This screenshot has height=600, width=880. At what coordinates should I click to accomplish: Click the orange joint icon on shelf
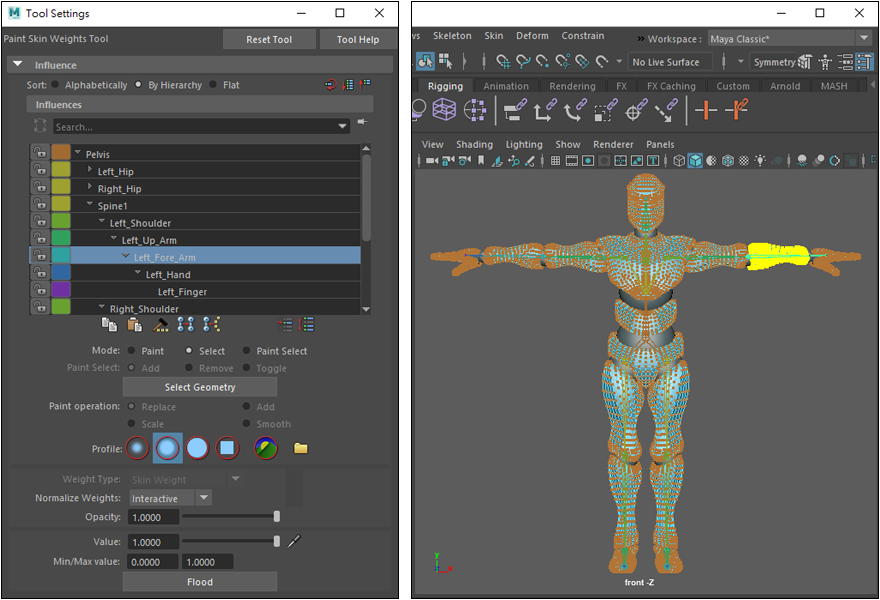(706, 111)
